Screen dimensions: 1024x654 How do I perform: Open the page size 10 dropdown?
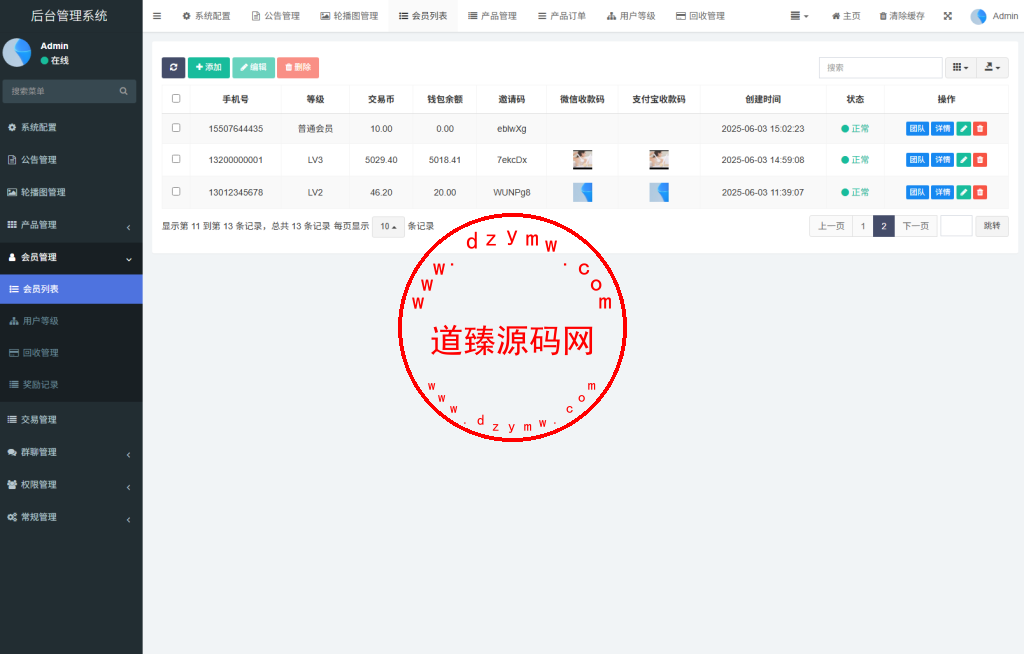(388, 226)
